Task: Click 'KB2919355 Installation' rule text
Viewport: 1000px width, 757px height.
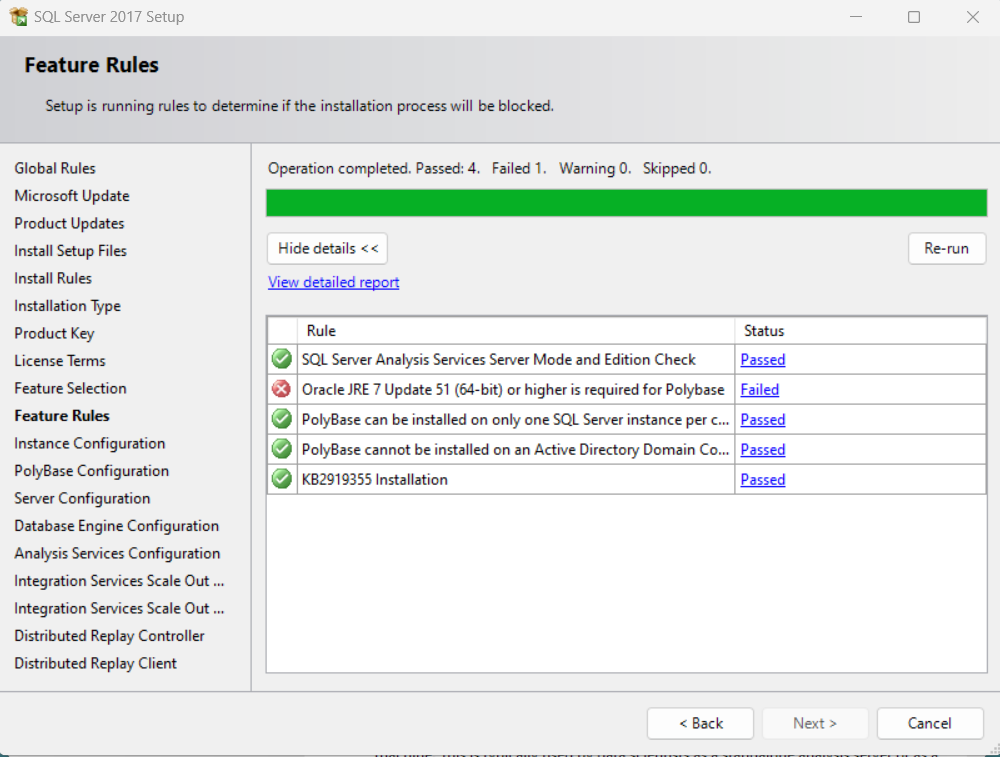Action: [x=374, y=480]
